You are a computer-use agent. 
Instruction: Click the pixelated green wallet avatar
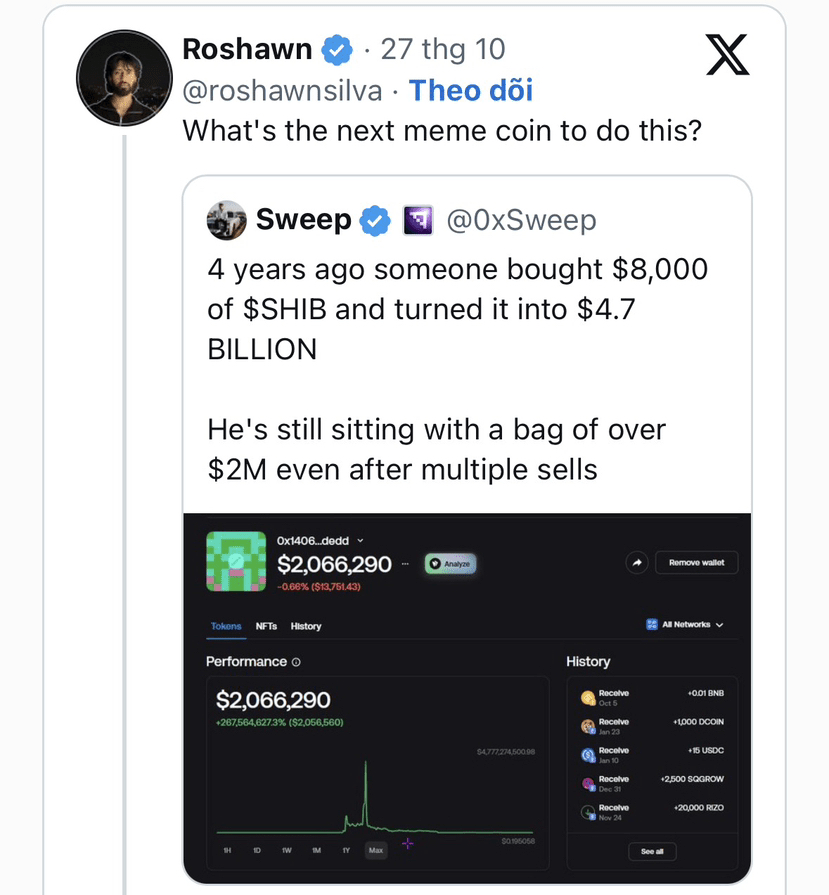(x=235, y=562)
